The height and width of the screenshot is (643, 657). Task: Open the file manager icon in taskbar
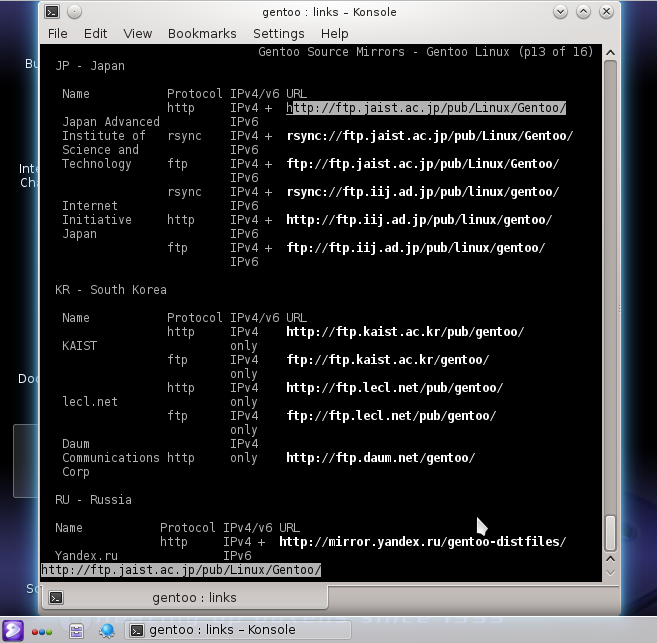point(76,630)
